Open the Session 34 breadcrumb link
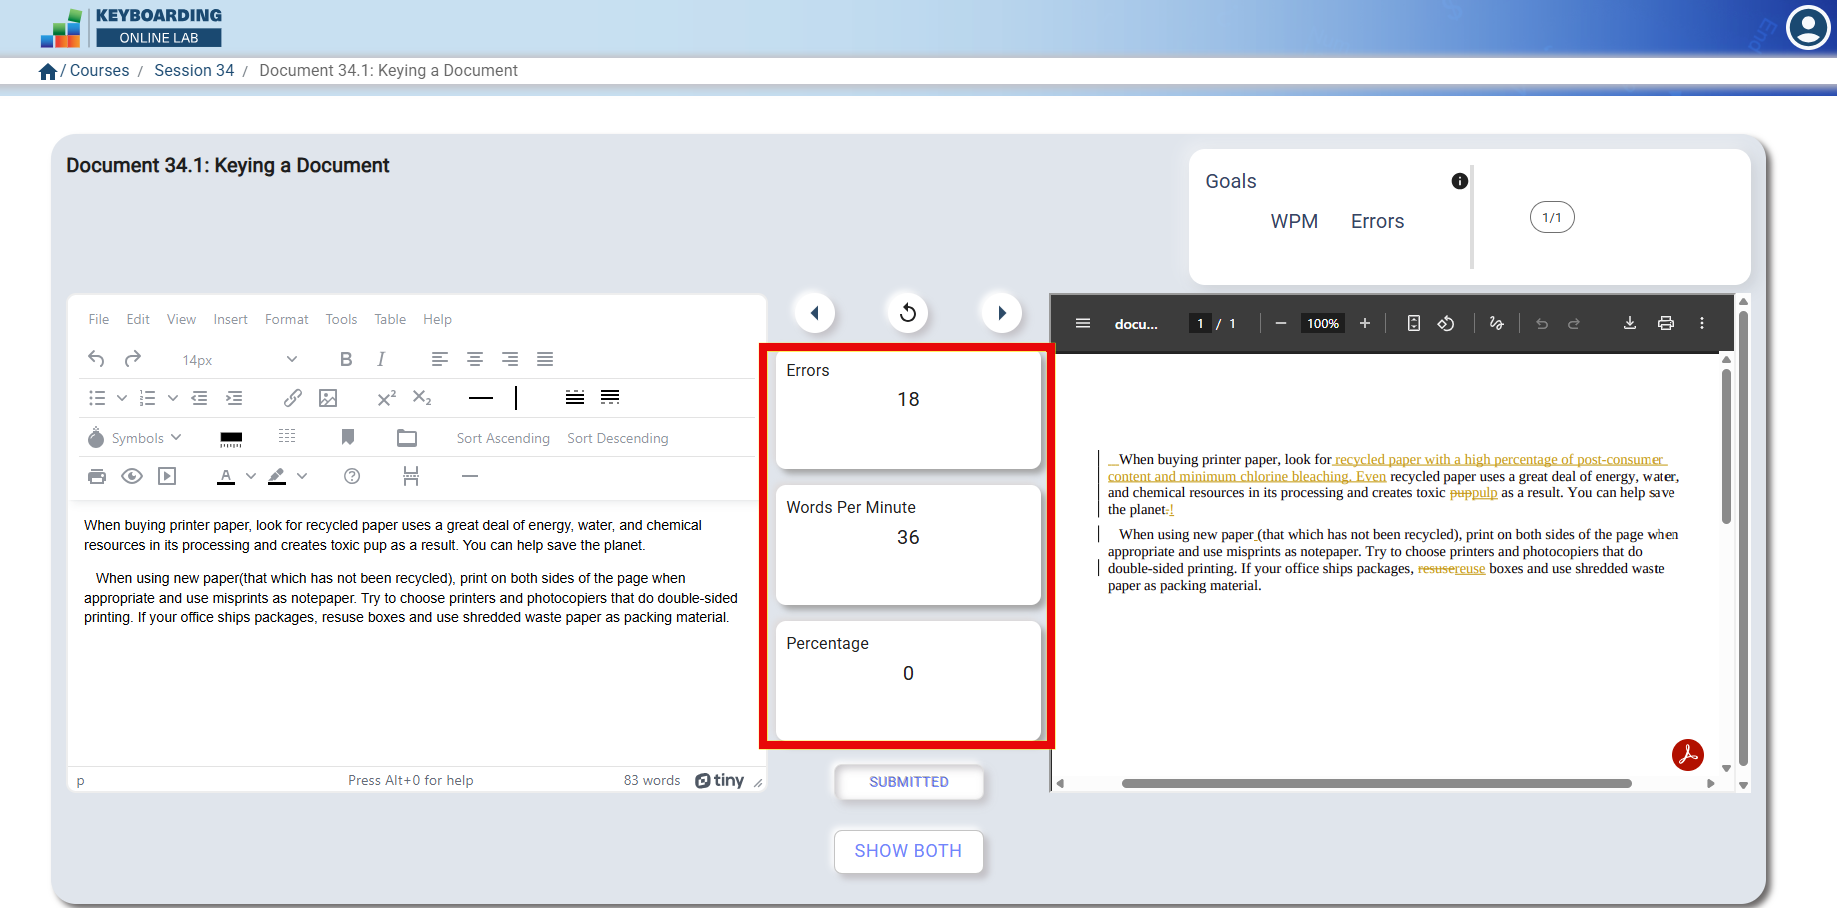This screenshot has width=1837, height=908. 194,70
